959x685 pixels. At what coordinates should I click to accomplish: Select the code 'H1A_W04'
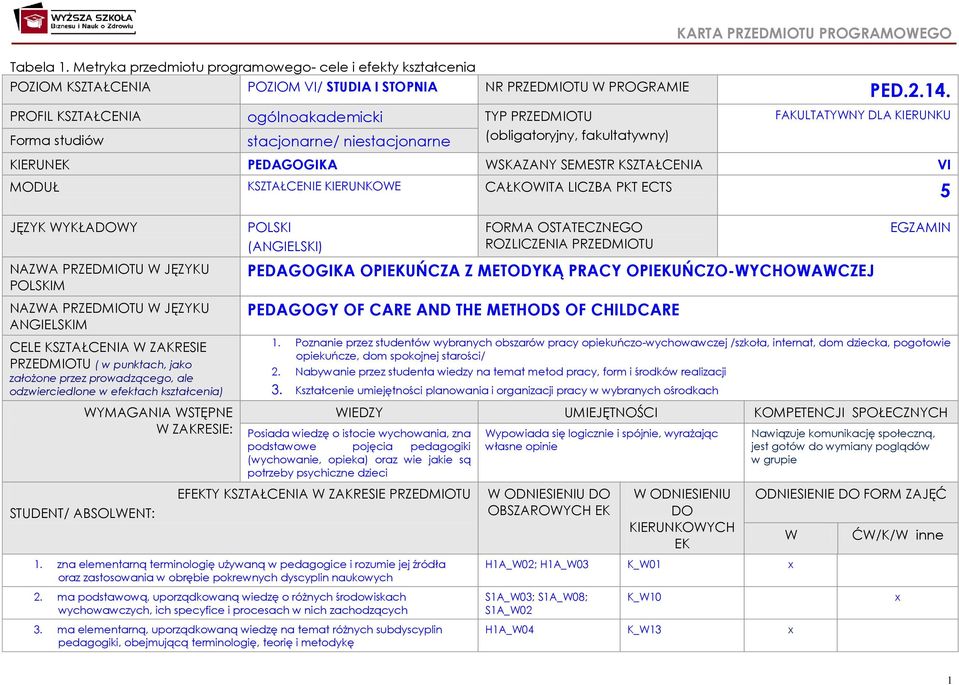509,629
